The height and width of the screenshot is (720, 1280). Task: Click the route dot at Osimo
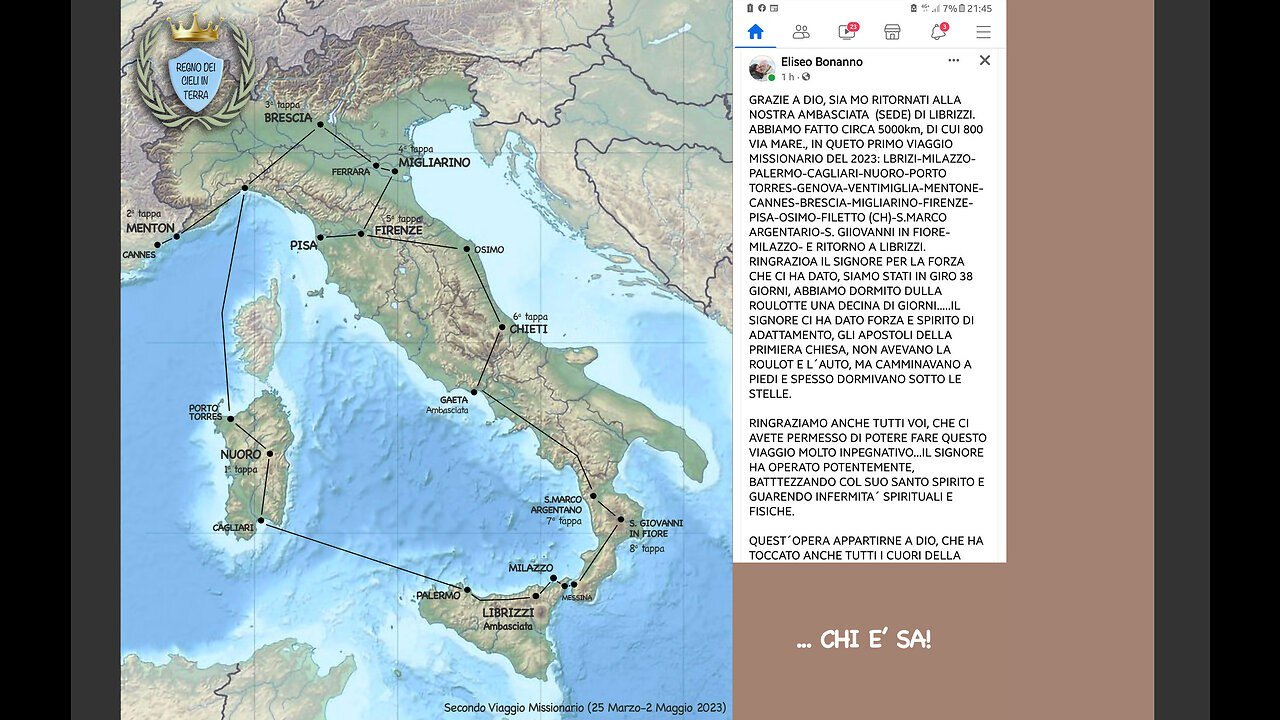pyautogui.click(x=467, y=248)
